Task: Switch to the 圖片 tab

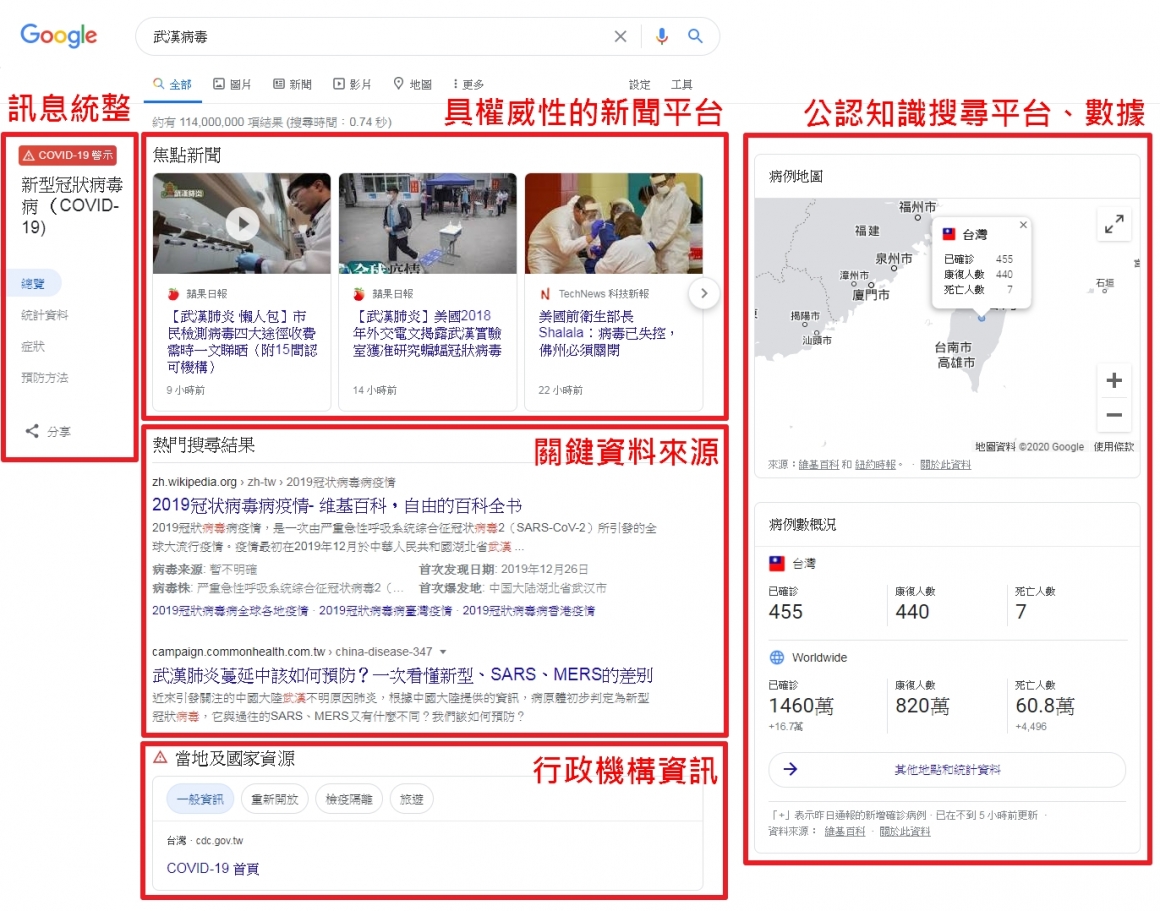Action: coord(232,84)
